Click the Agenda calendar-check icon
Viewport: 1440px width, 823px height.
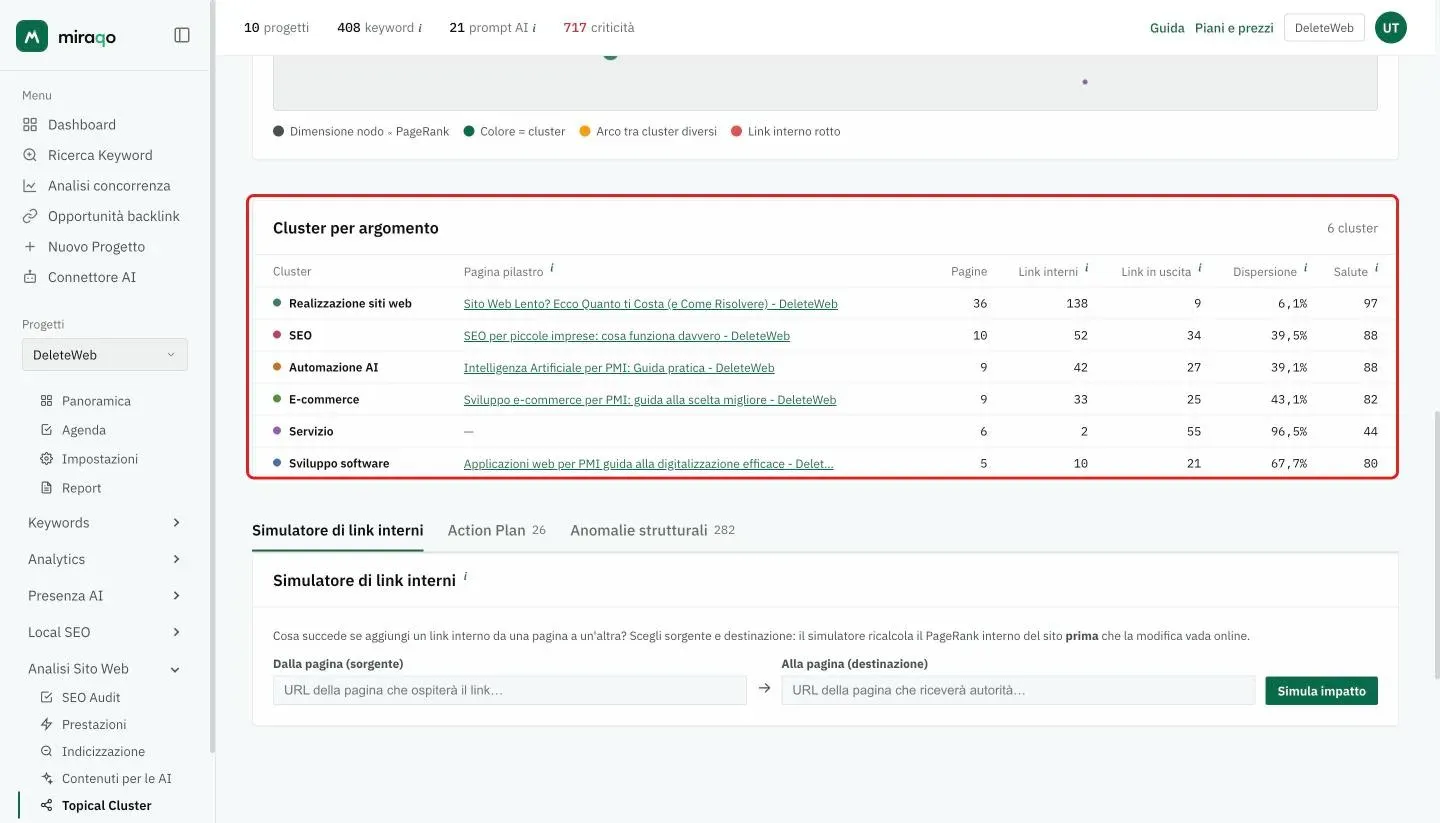coord(46,430)
